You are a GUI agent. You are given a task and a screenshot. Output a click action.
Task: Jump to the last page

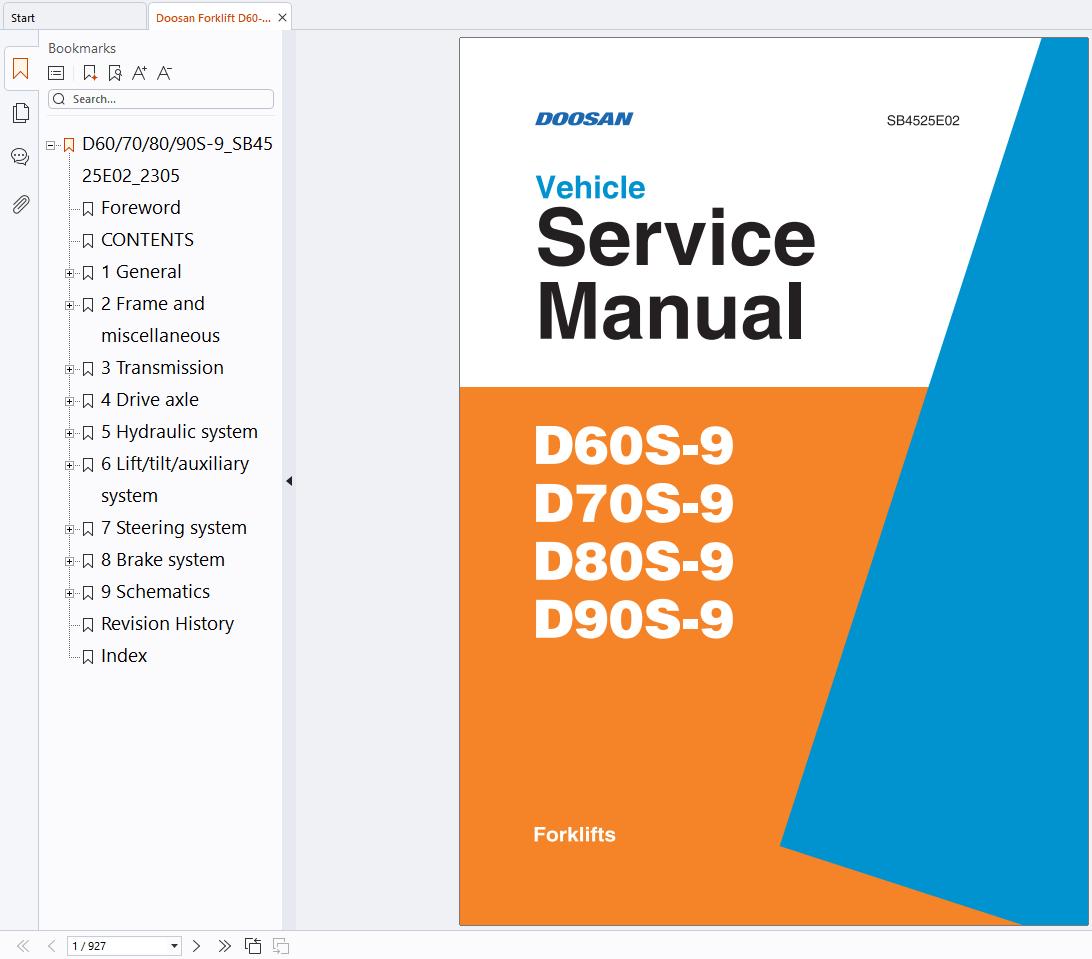pos(224,946)
